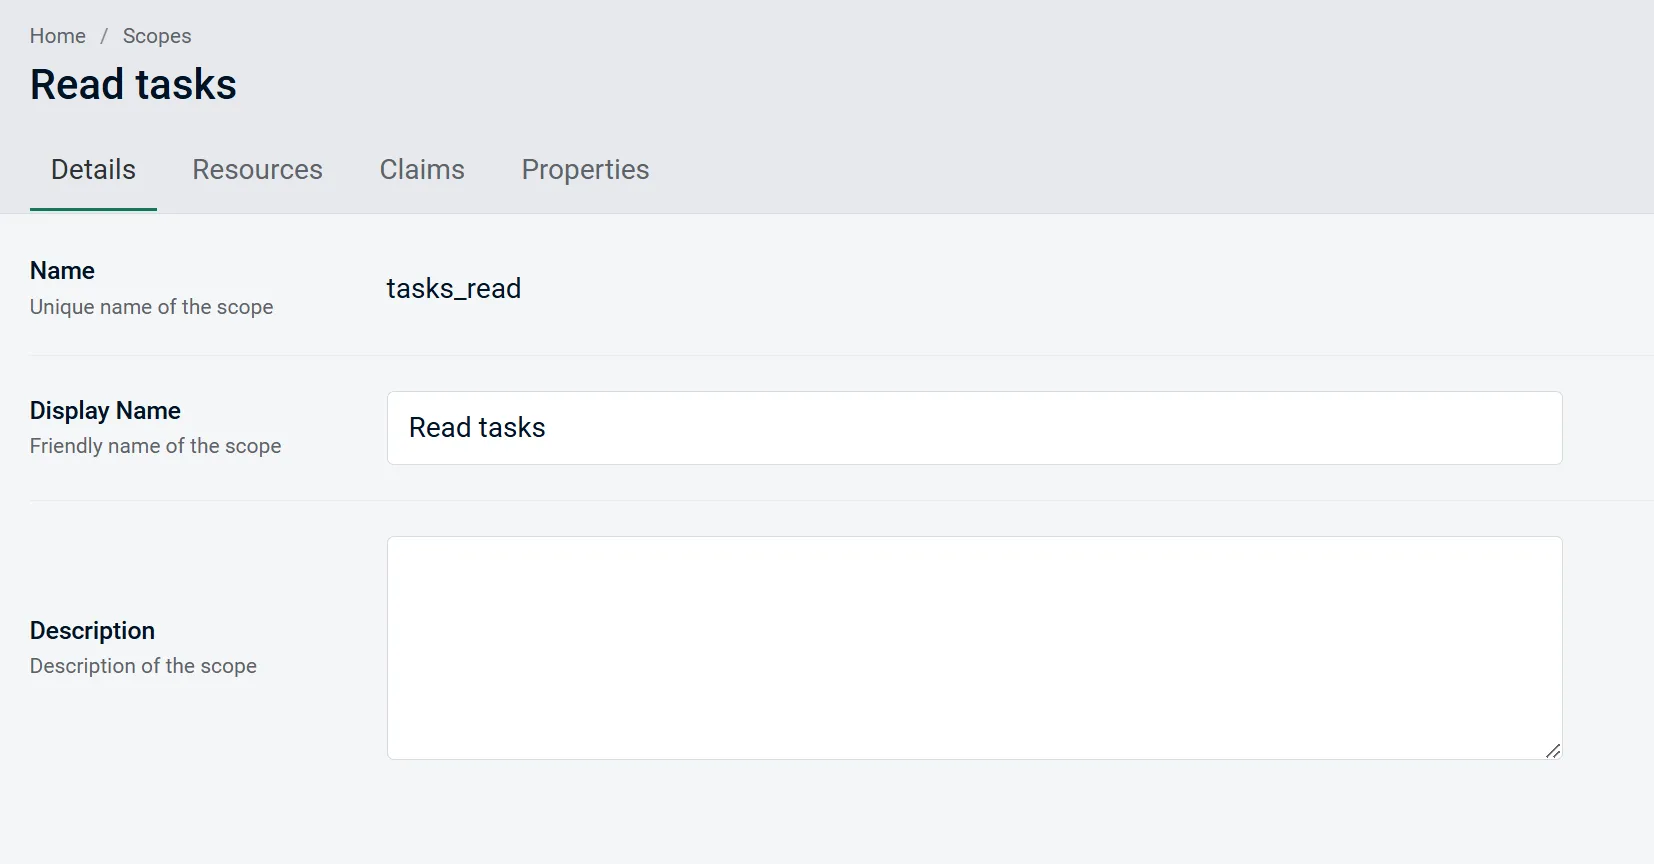Select the tasks_read name value
The width and height of the screenshot is (1654, 864).
(454, 288)
